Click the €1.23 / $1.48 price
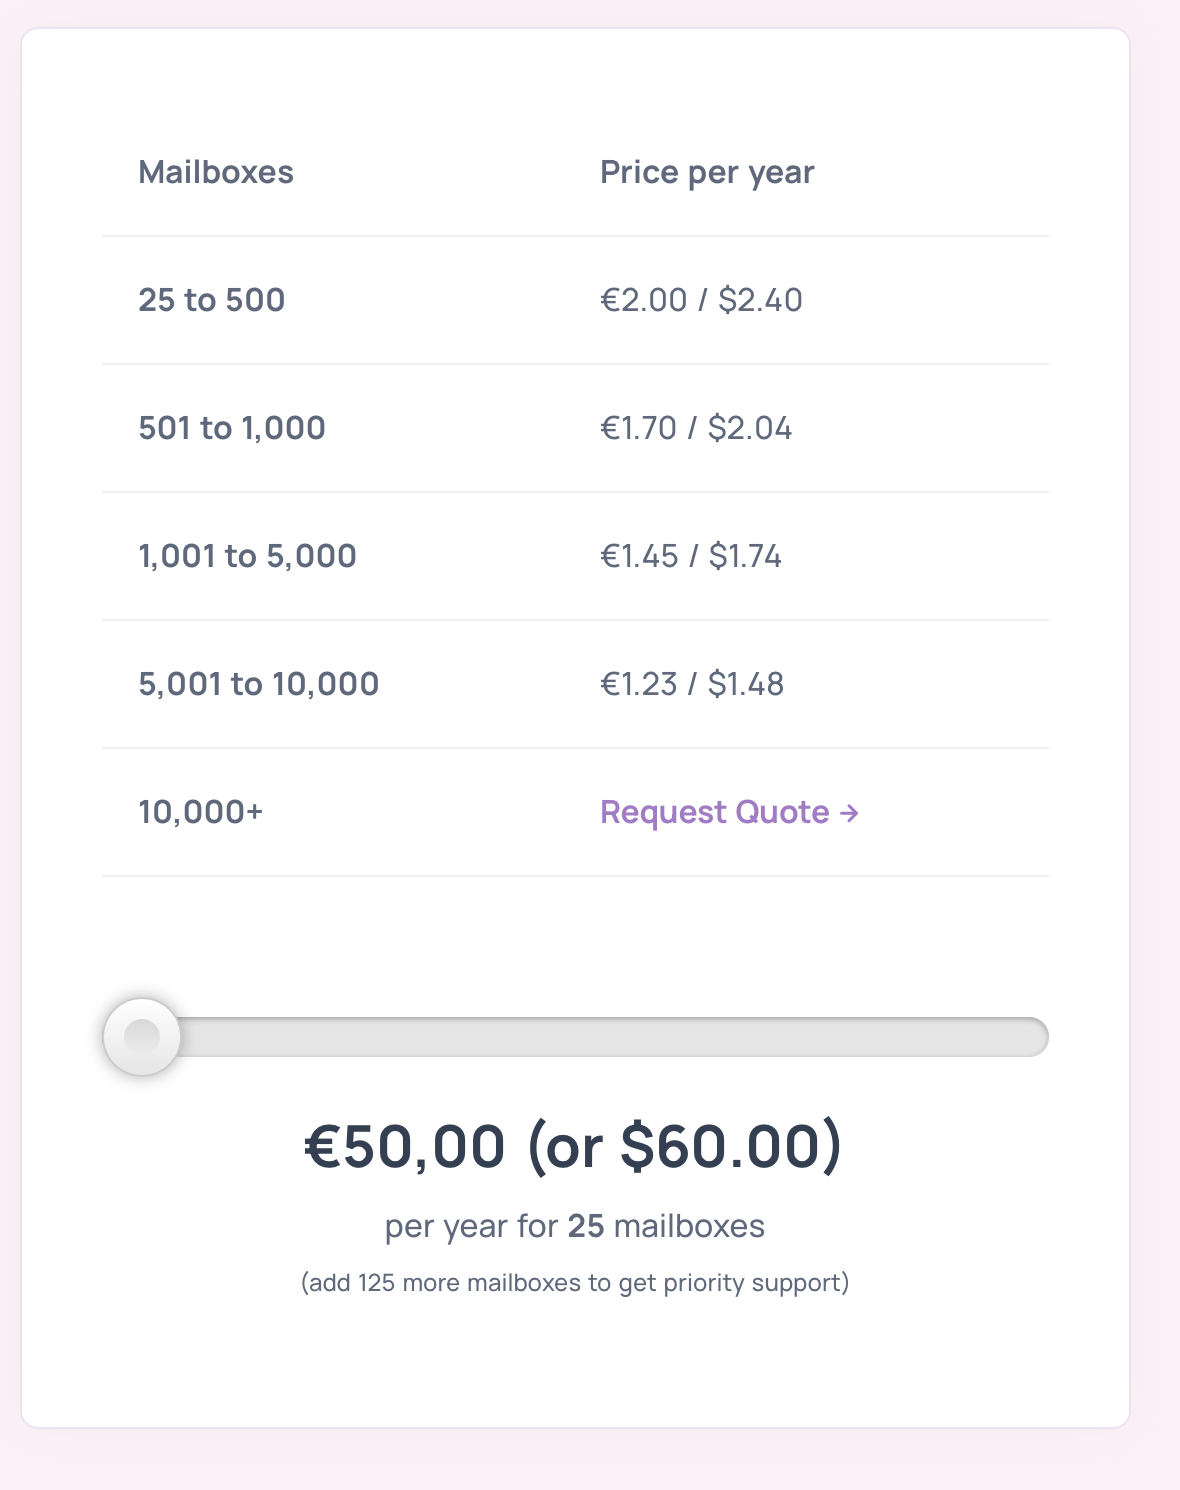 coord(692,684)
